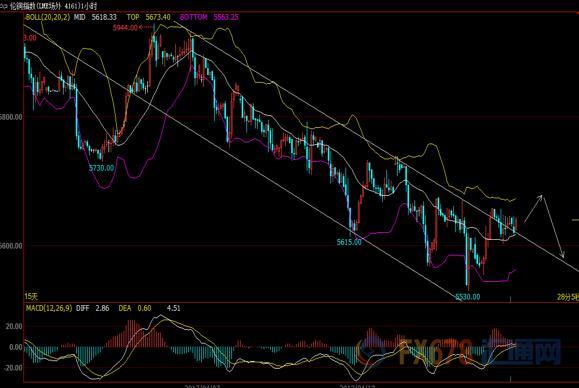This screenshot has height=388, width=579.
Task: Select the DIFF 2.86 value
Action: point(93,308)
